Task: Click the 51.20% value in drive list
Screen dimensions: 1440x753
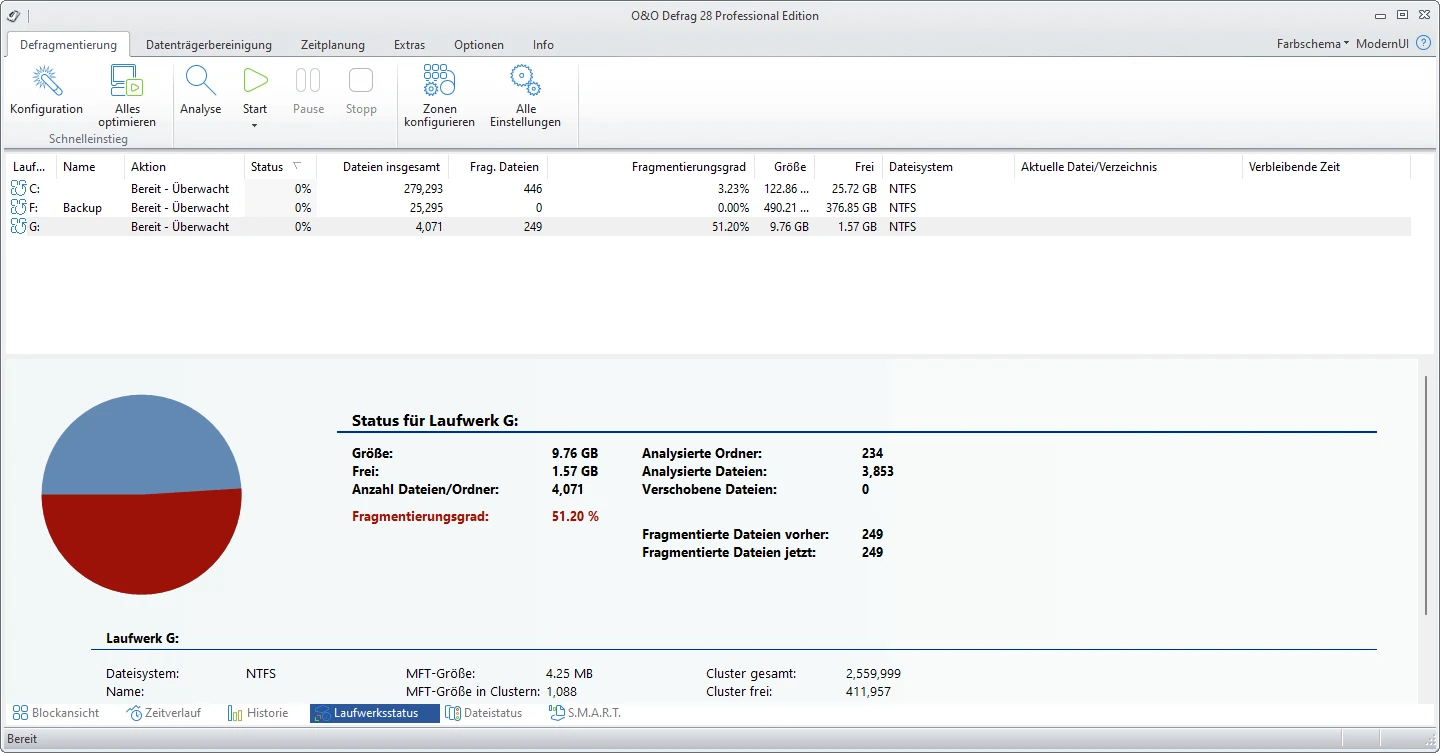Action: click(x=729, y=227)
